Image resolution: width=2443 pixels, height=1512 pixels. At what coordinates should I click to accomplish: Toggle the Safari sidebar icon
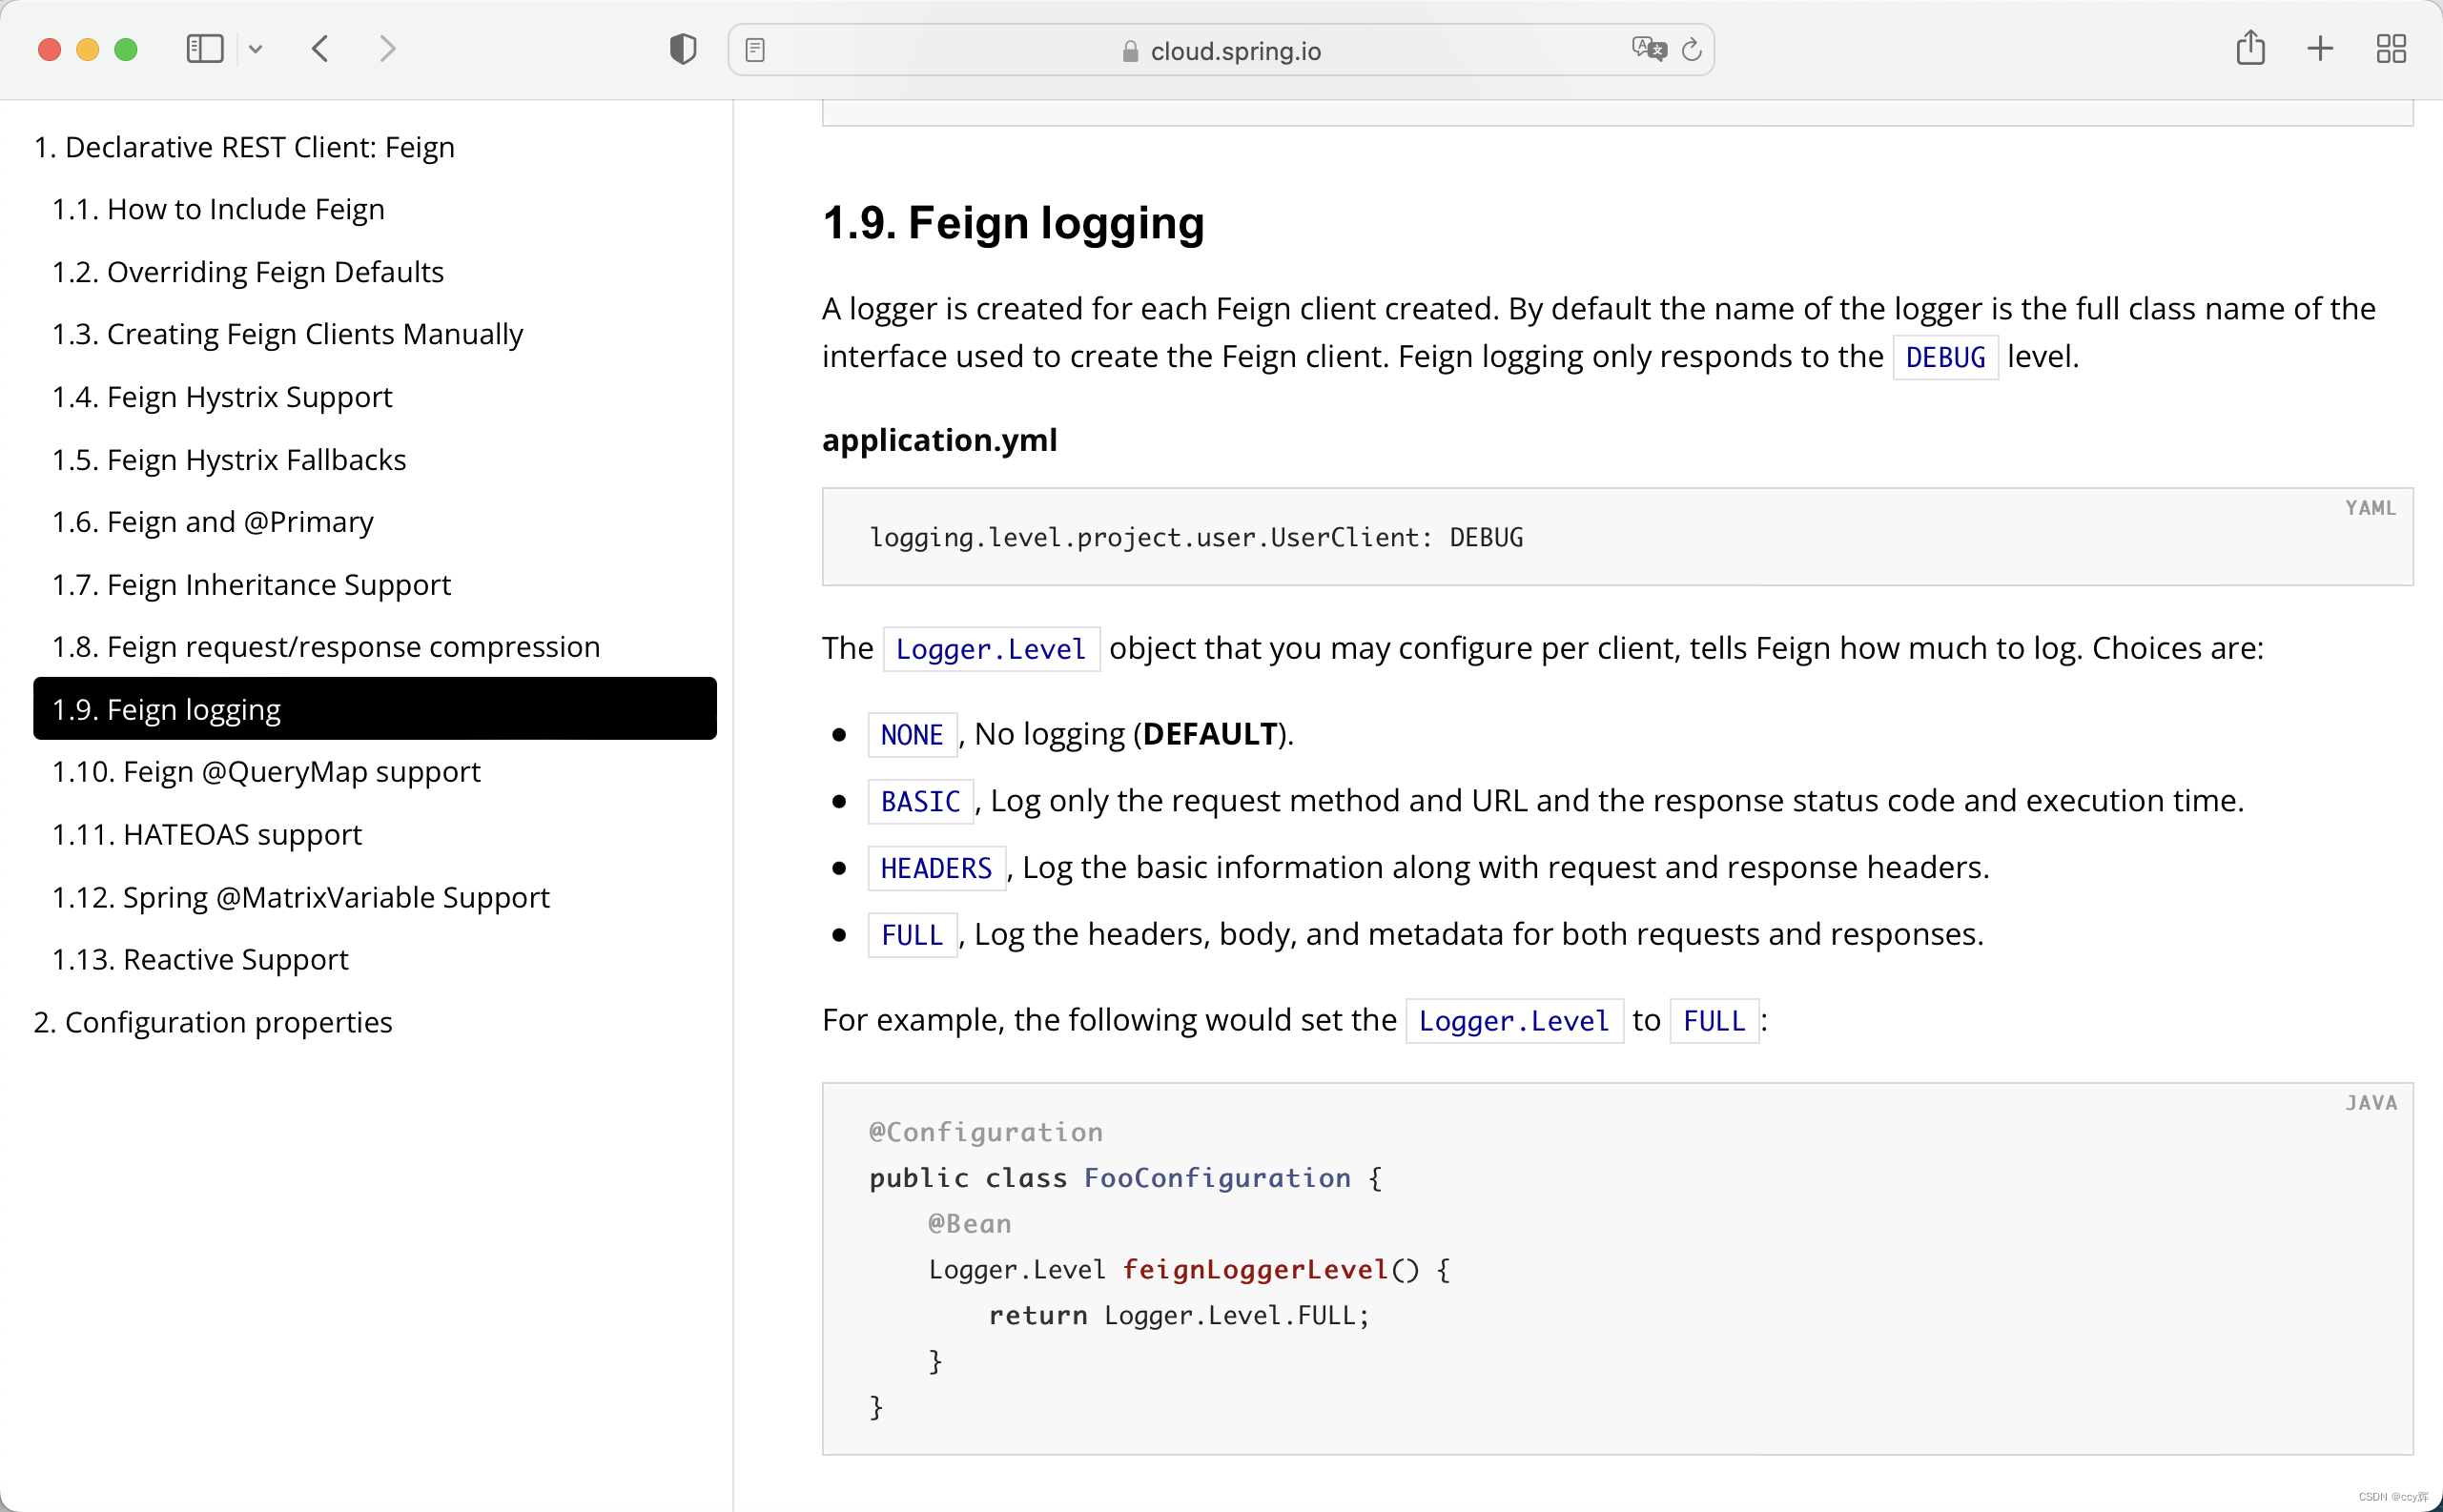pos(204,49)
